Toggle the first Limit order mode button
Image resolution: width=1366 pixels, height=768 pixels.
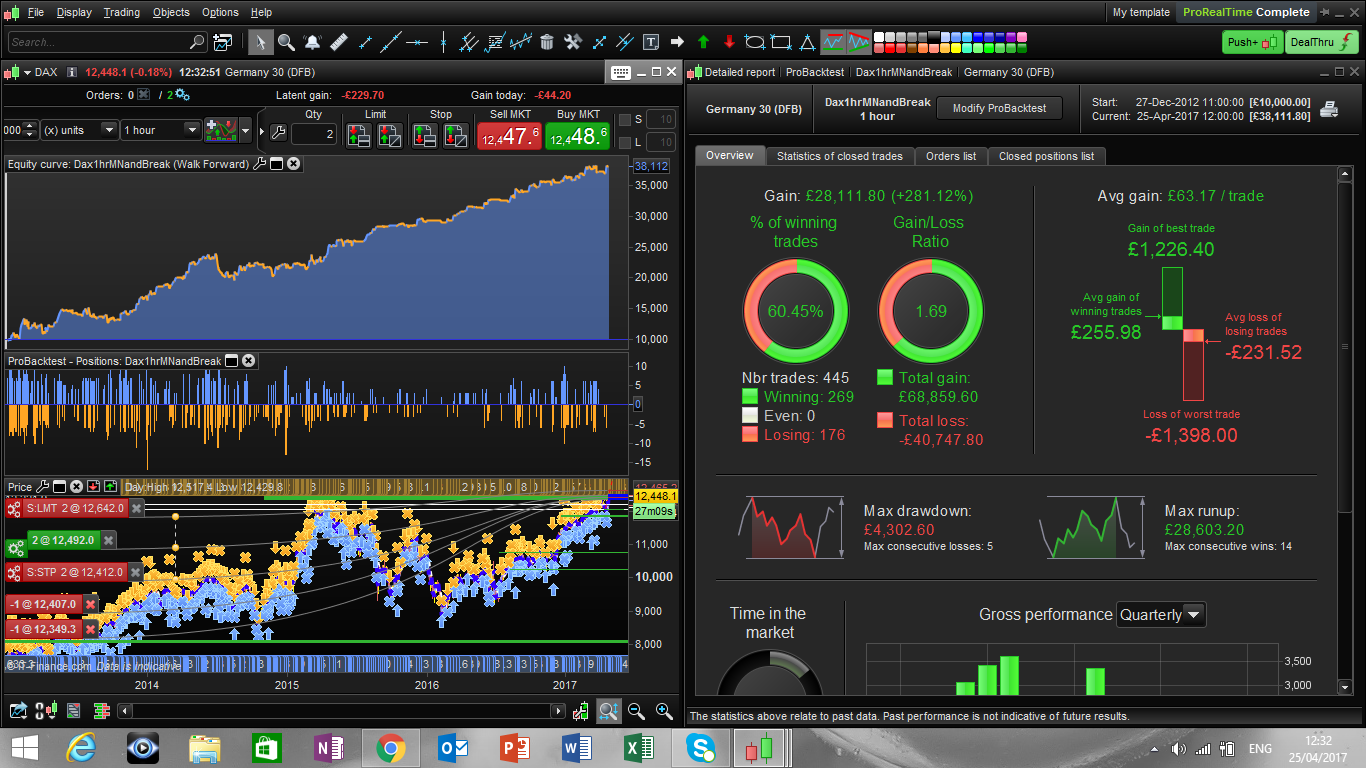click(361, 135)
